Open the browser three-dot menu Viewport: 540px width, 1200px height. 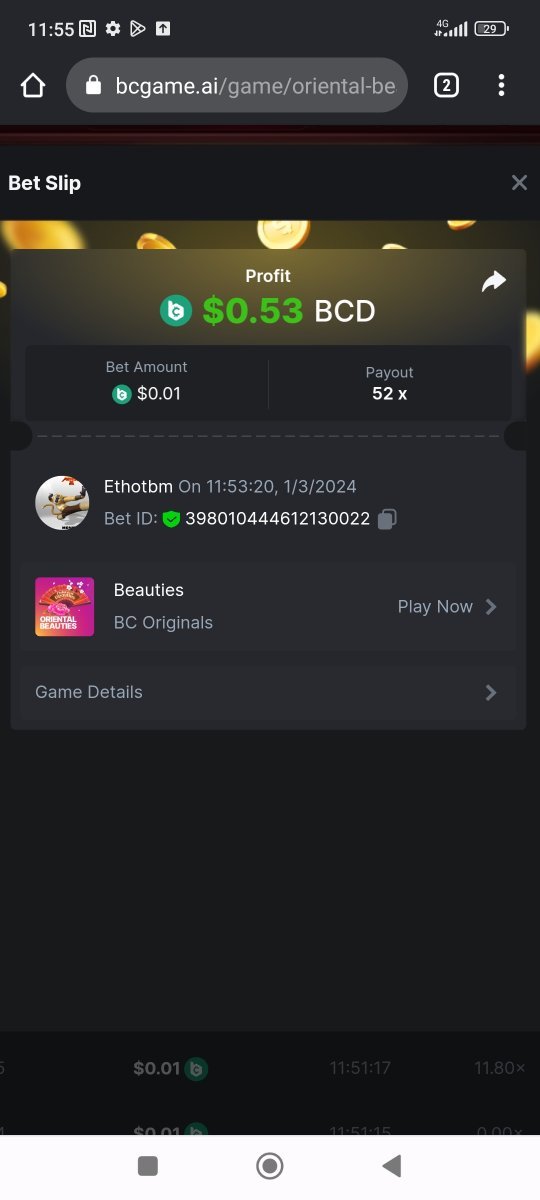click(501, 86)
